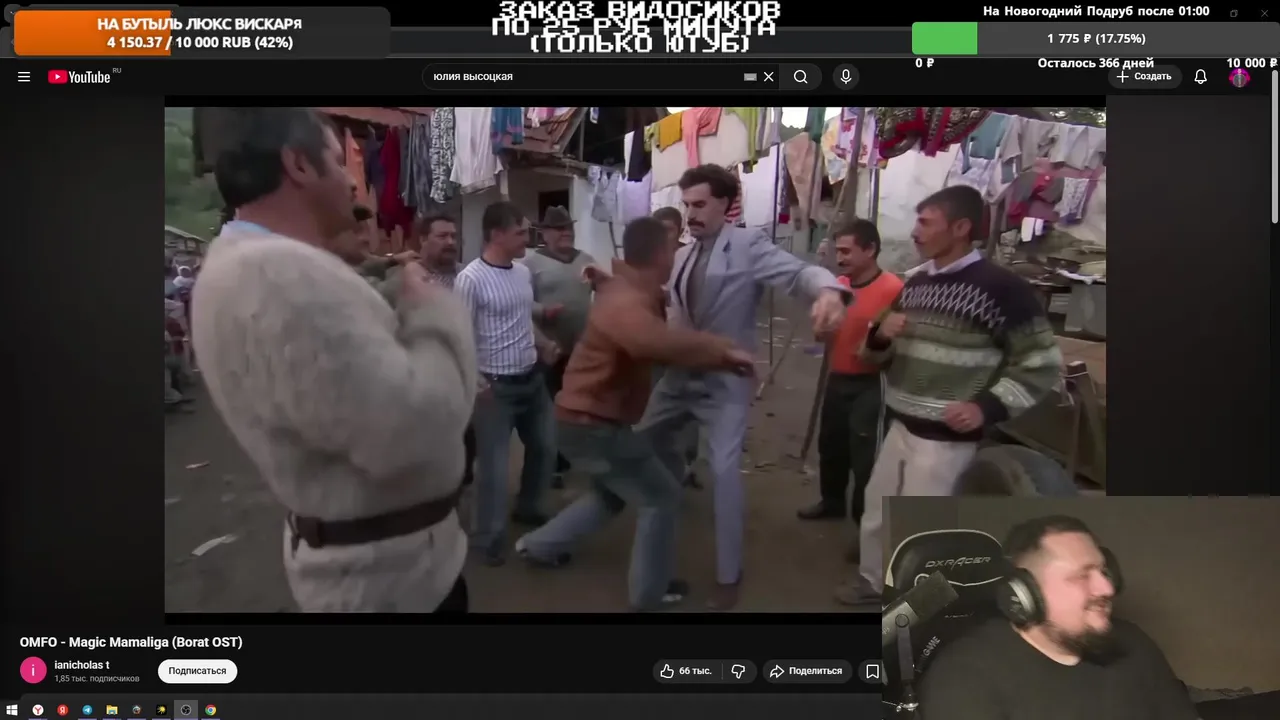Click the 'Подписаться' subscribe button
Viewport: 1280px width, 720px height.
point(197,671)
